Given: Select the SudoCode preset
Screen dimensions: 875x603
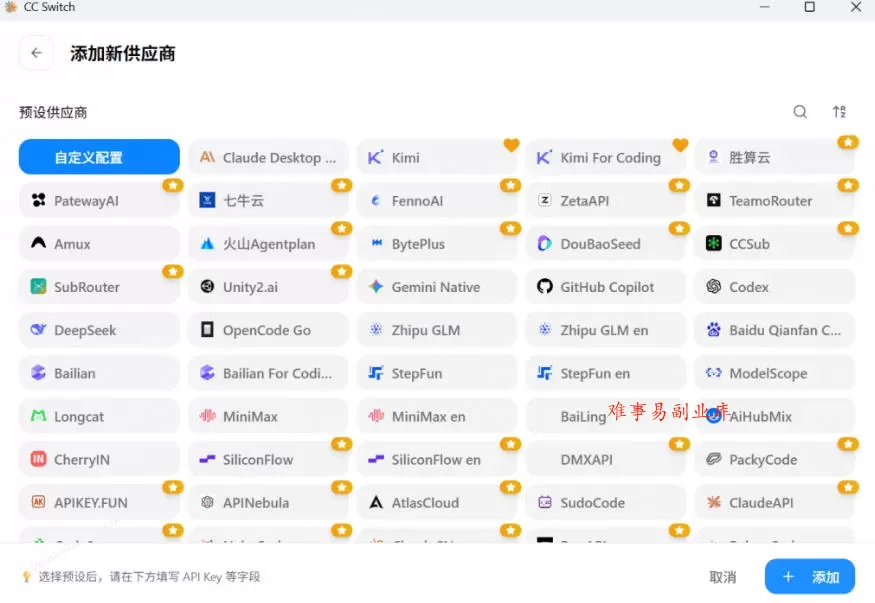Looking at the screenshot, I should 606,503.
